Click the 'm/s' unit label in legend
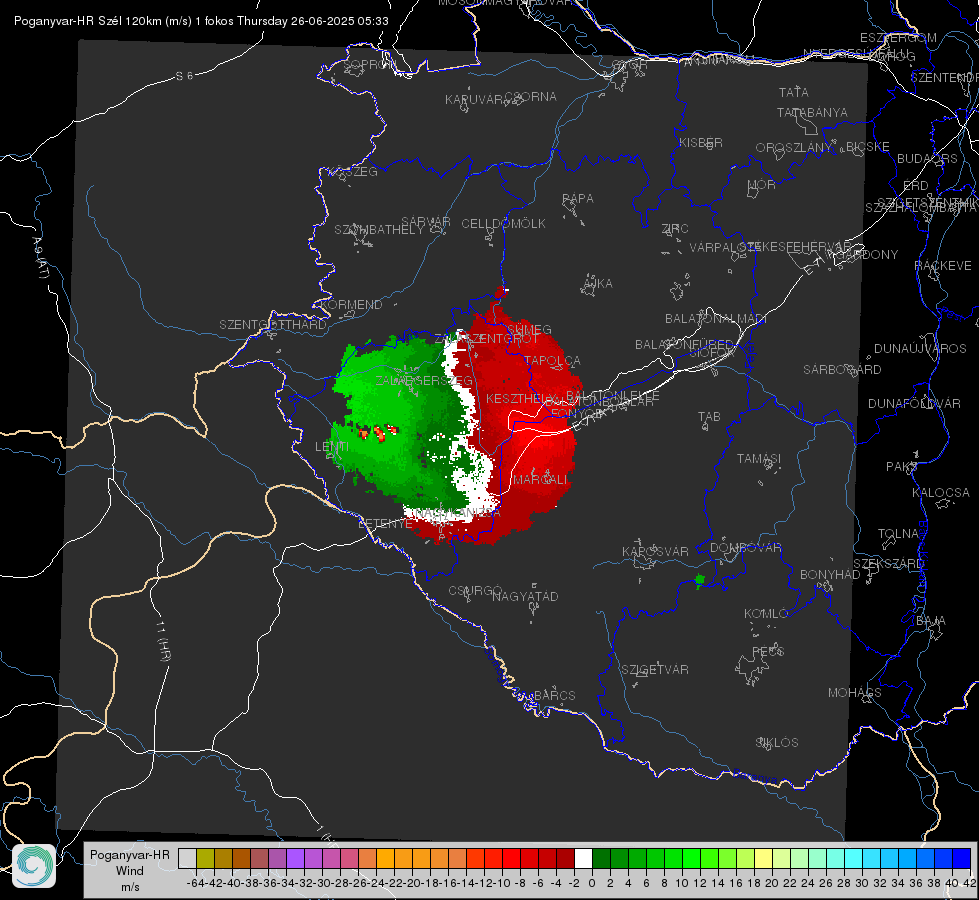Image resolution: width=979 pixels, height=900 pixels. (x=130, y=886)
